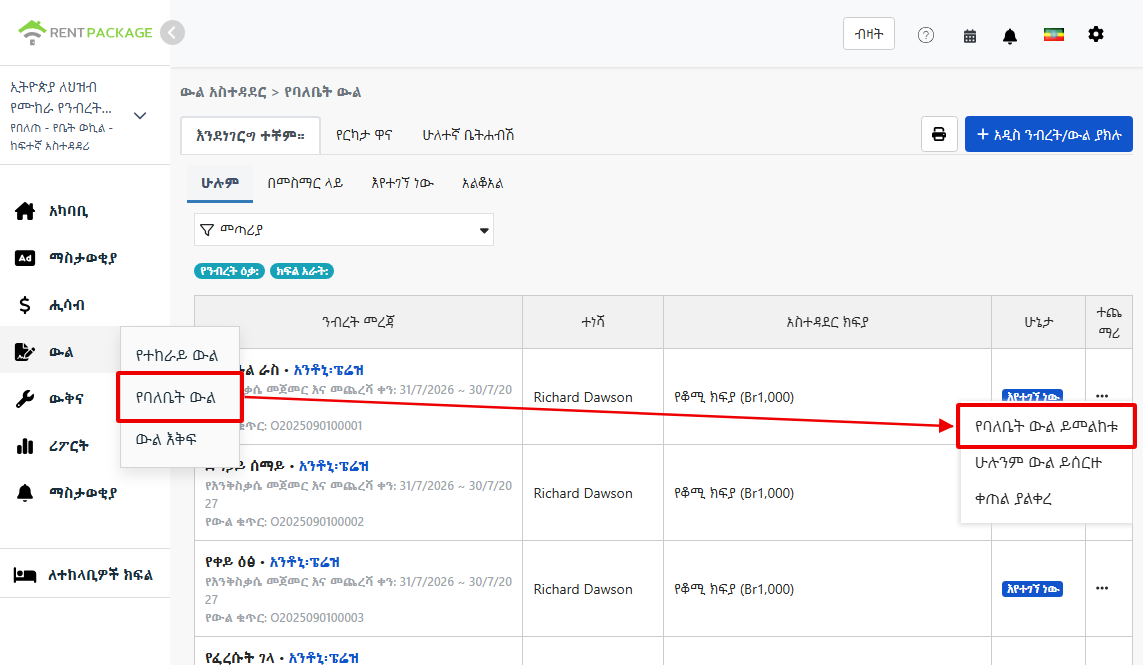This screenshot has width=1143, height=665.
Task: Click the ክፍል አራት filter tag
Action: pyautogui.click(x=302, y=271)
